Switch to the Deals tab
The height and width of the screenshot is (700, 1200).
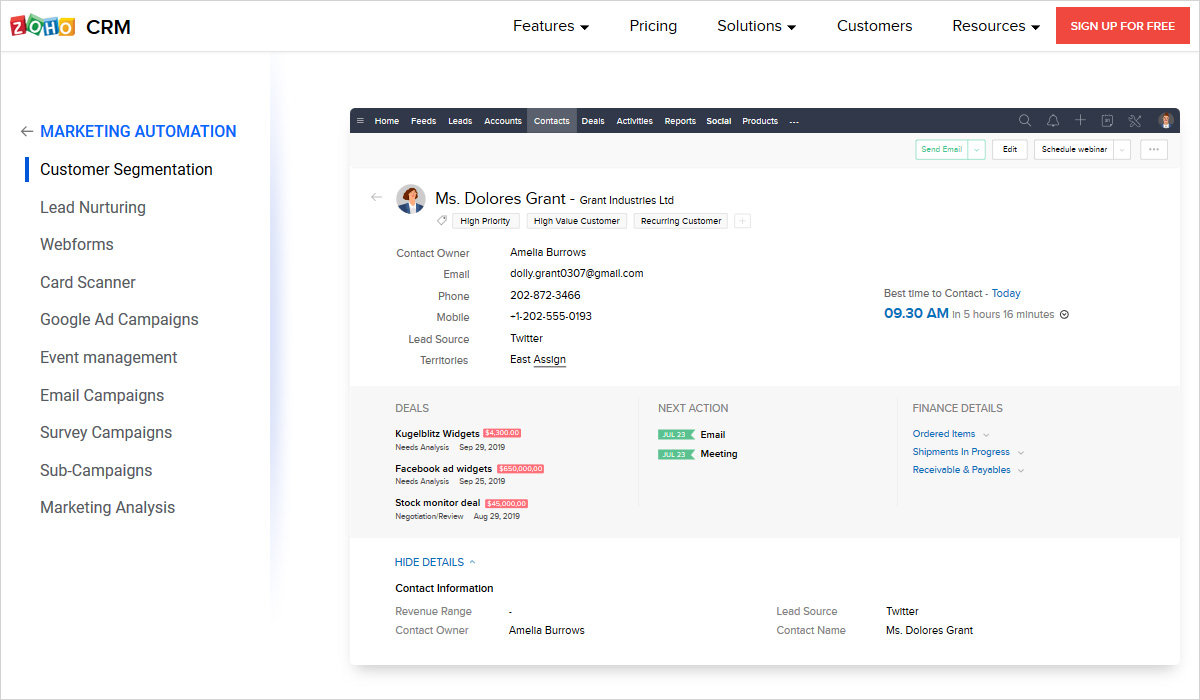[593, 121]
